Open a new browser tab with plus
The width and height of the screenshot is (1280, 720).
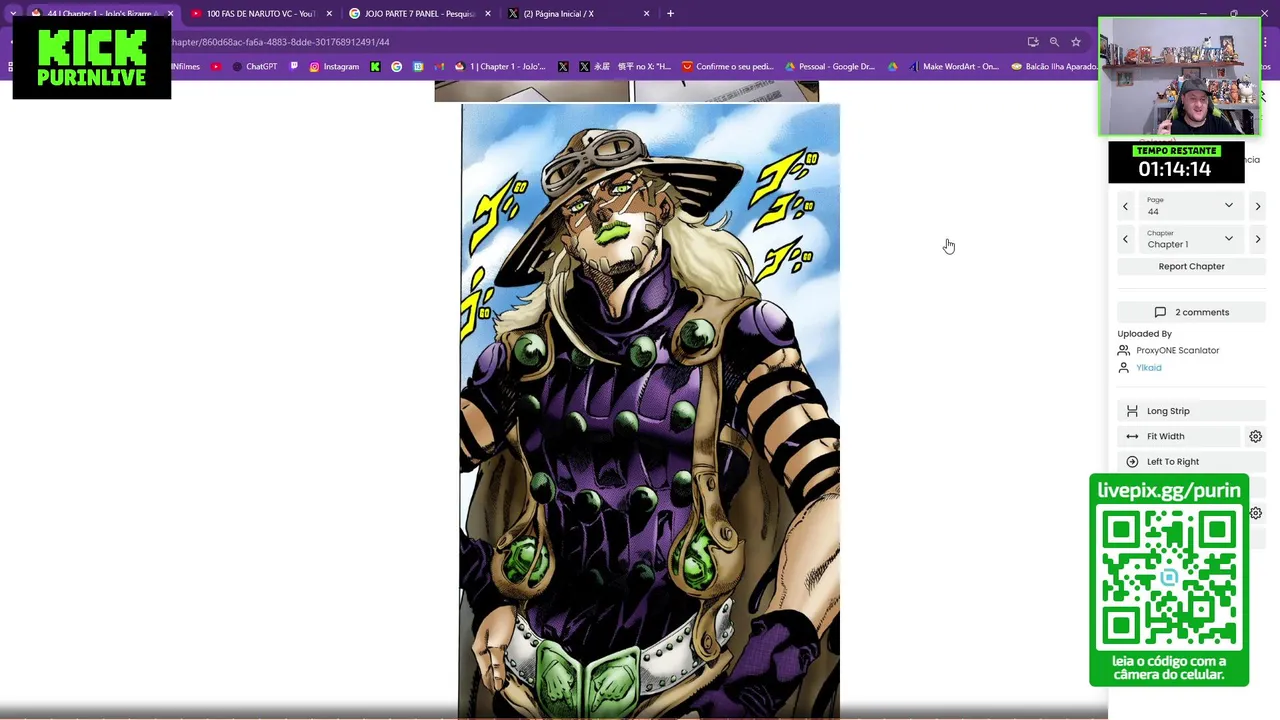click(x=670, y=14)
